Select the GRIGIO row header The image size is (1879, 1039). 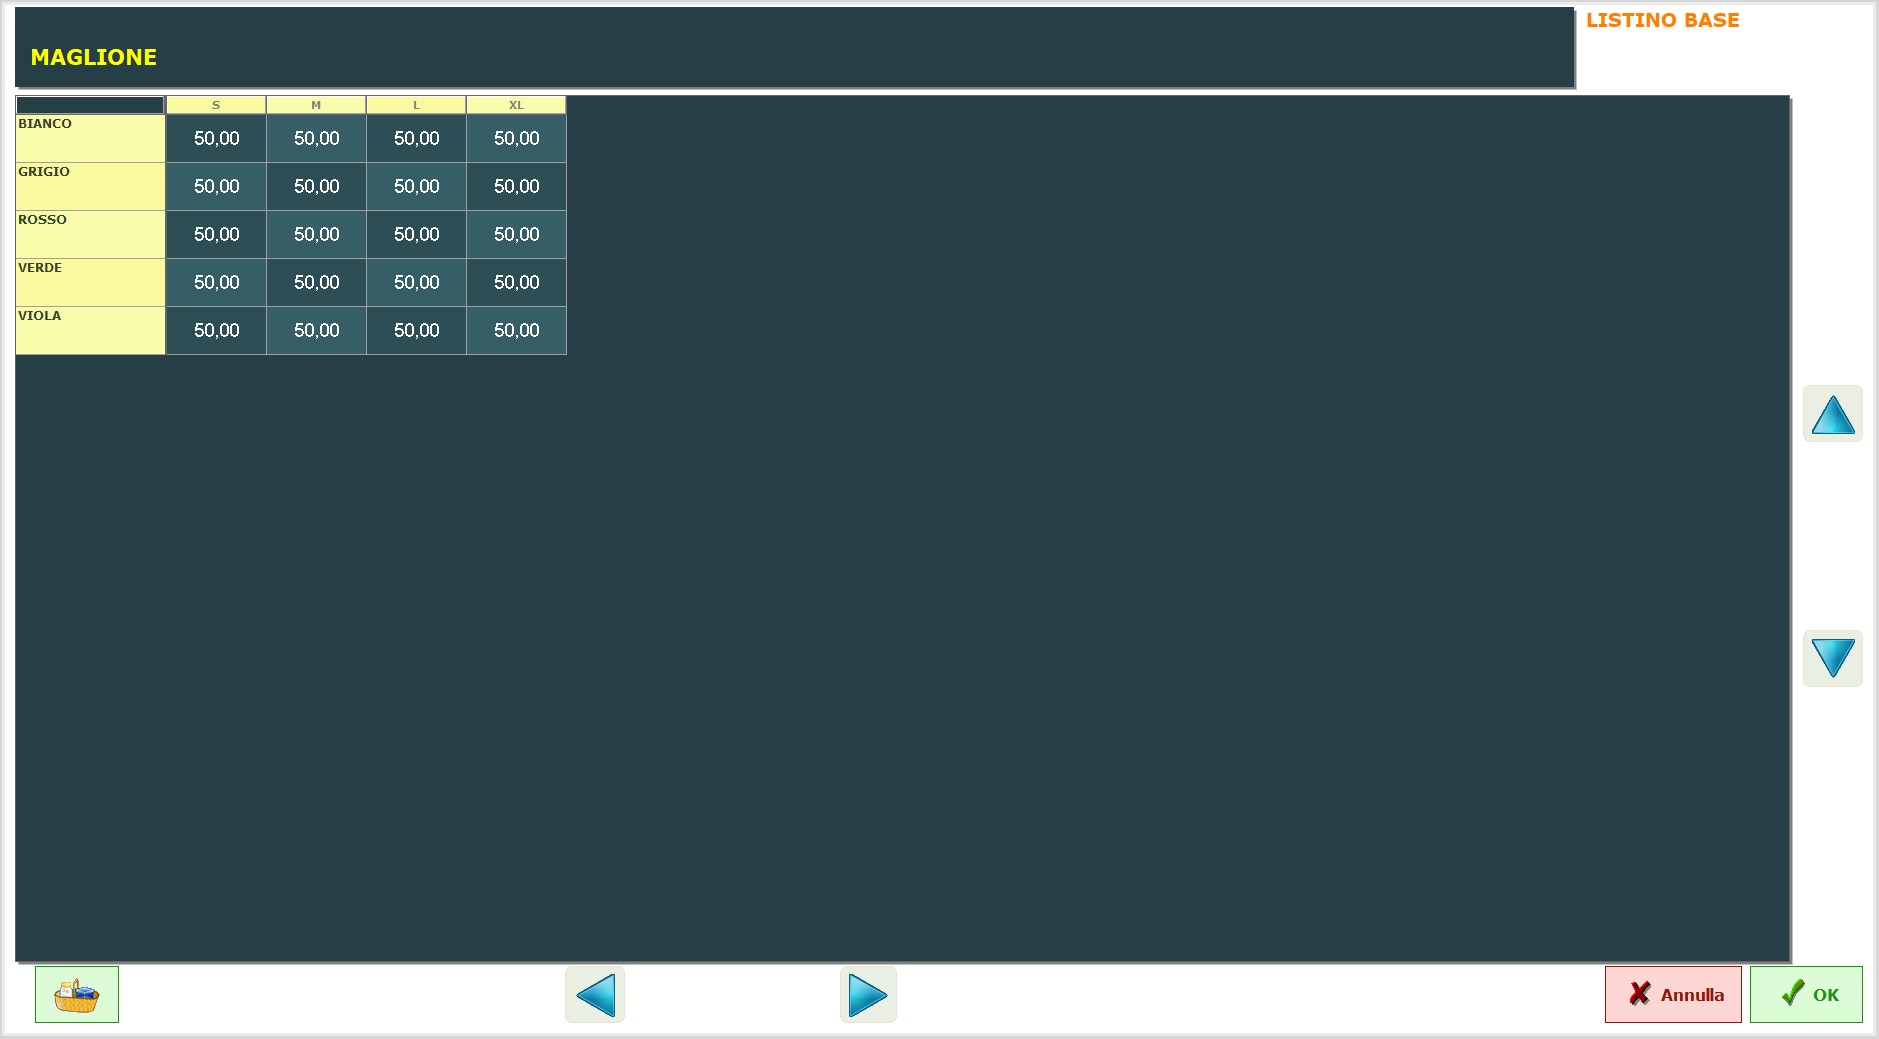tap(90, 186)
